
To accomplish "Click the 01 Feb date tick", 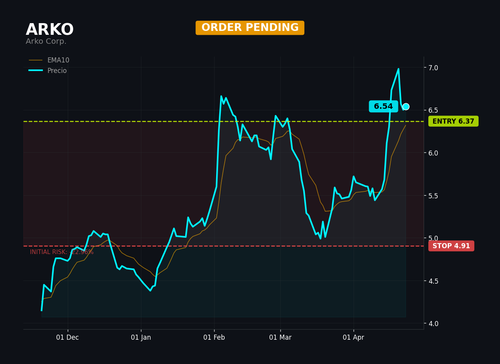I will (x=214, y=337).
